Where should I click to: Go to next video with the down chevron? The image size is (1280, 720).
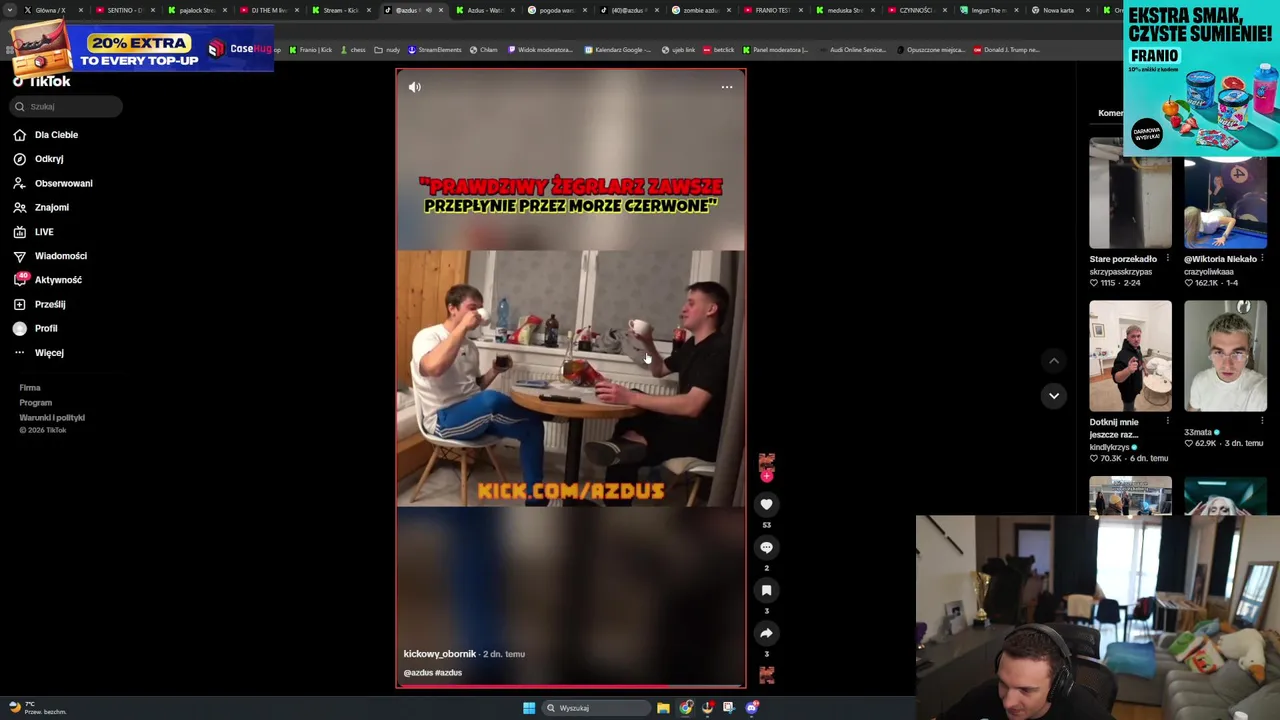coord(1053,396)
